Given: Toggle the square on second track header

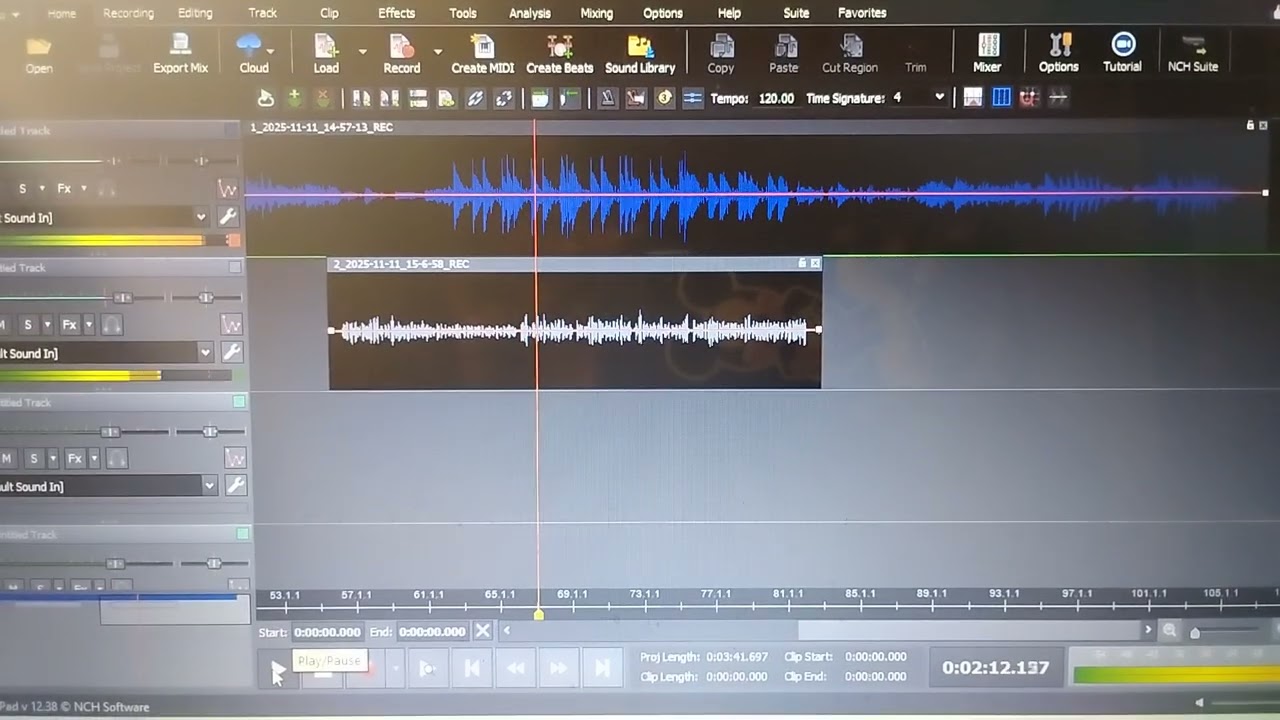Looking at the screenshot, I should [x=235, y=267].
